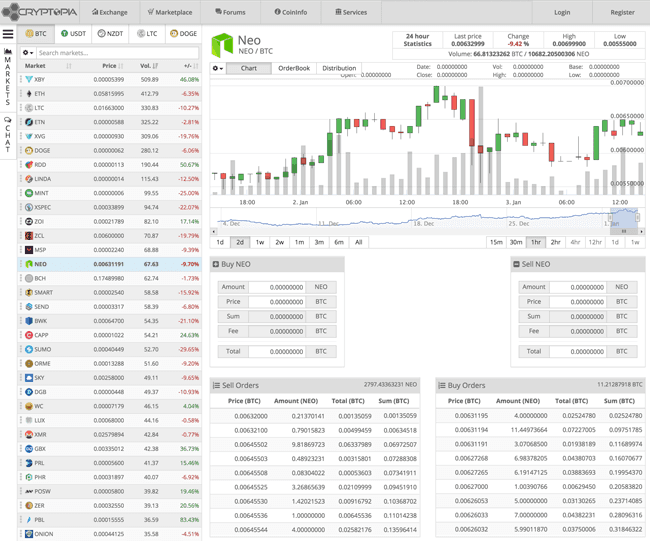The height and width of the screenshot is (541, 650).
Task: Select the NZDT base market tab
Action: point(110,34)
